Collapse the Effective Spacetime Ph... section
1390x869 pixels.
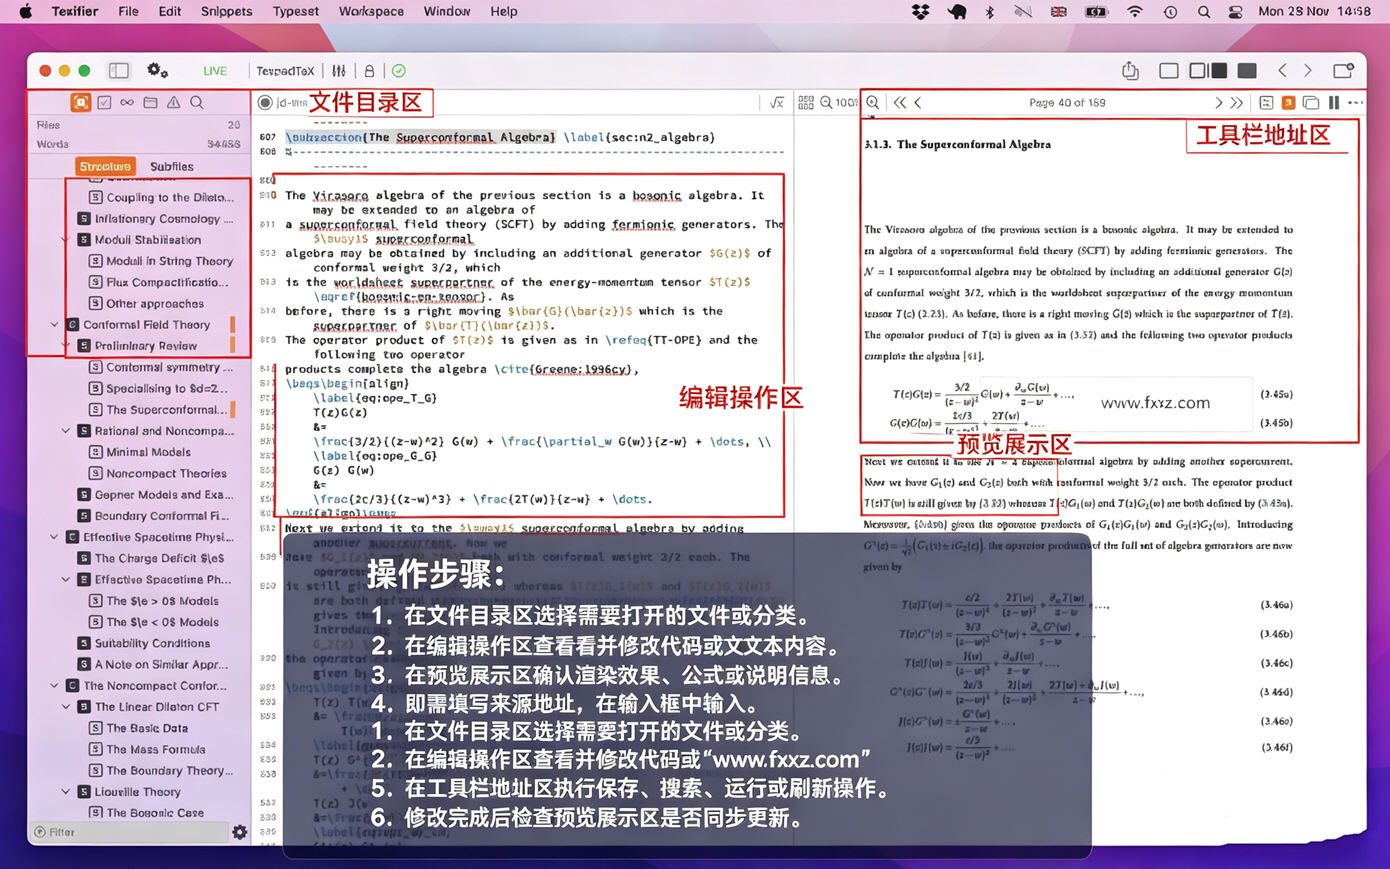[66, 579]
